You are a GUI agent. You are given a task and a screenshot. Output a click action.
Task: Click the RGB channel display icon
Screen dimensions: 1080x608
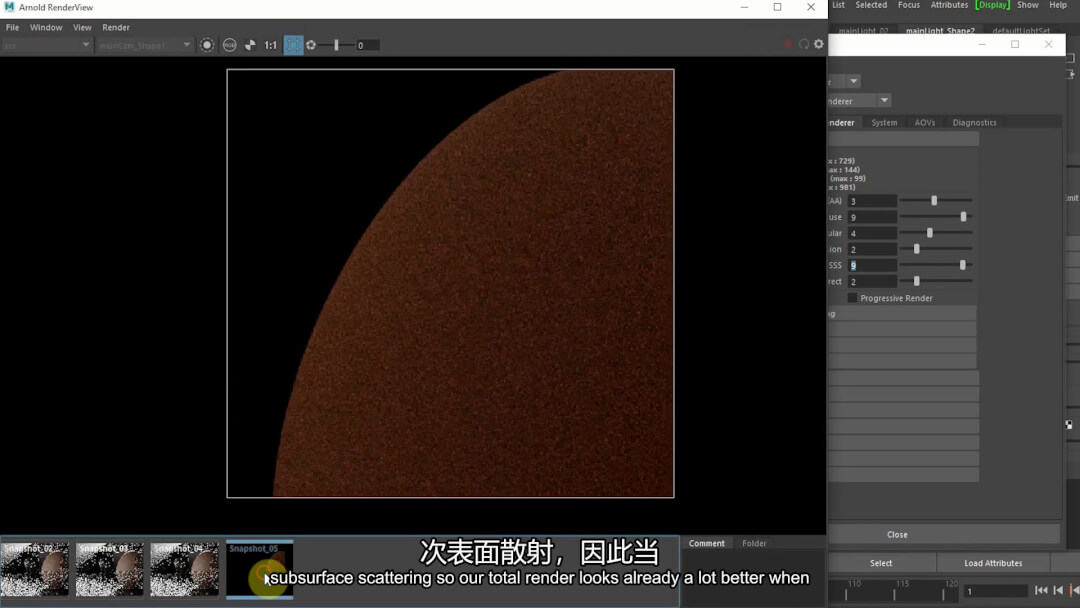229,45
